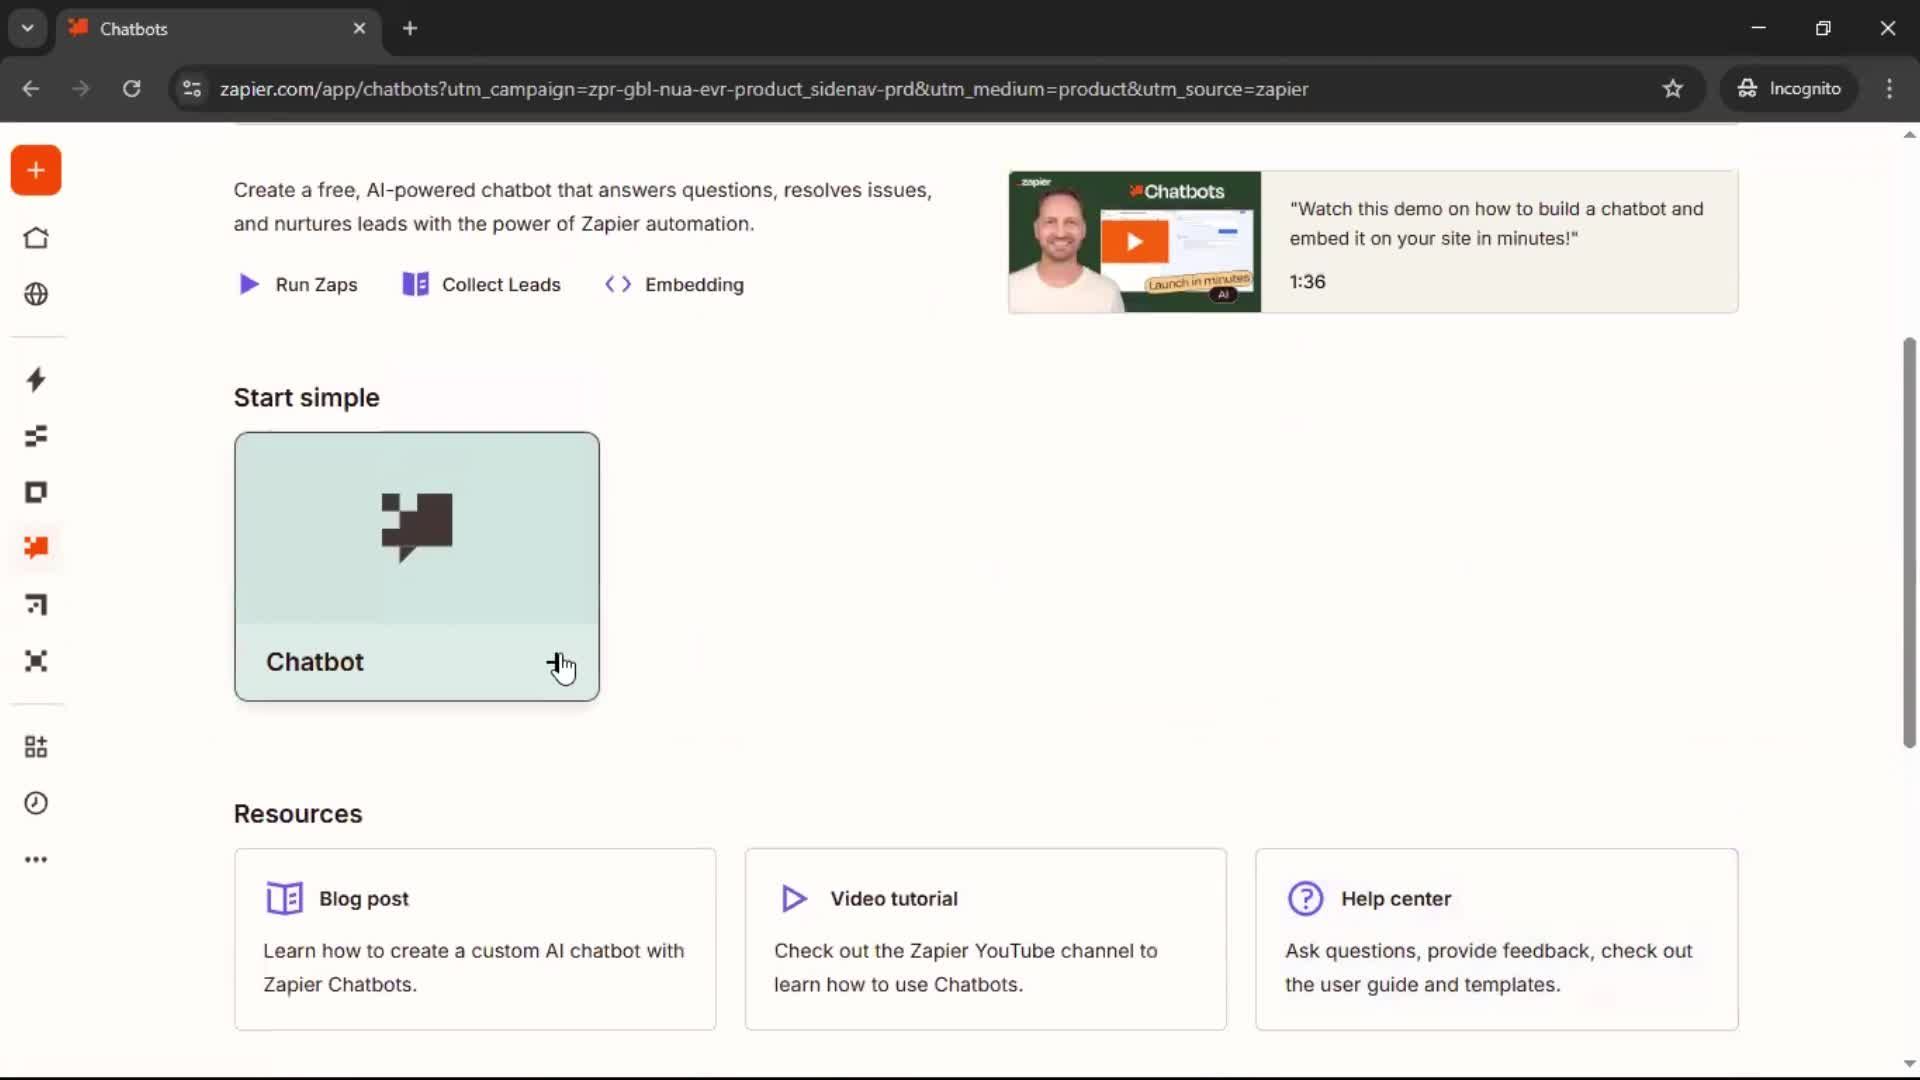Open Zap History clock icon
This screenshot has width=1920, height=1080.
(36, 803)
